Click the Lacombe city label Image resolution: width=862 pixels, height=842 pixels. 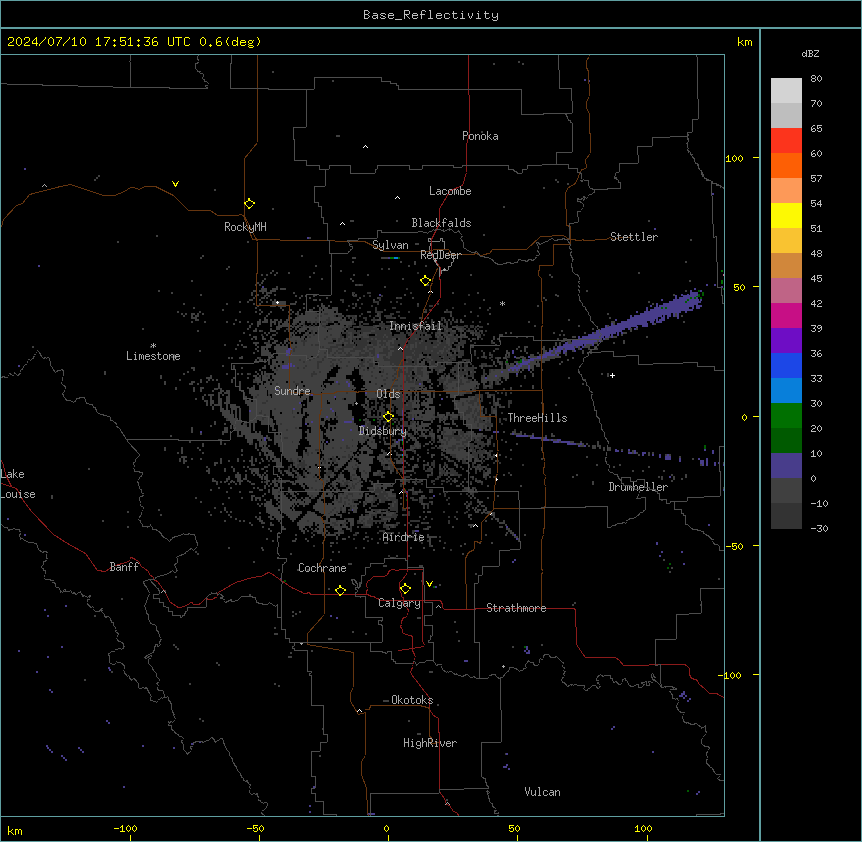tap(450, 191)
